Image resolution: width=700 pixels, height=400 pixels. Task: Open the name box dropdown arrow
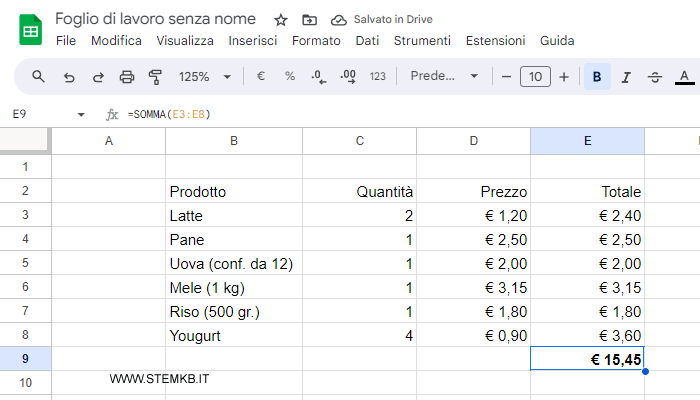pyautogui.click(x=81, y=115)
